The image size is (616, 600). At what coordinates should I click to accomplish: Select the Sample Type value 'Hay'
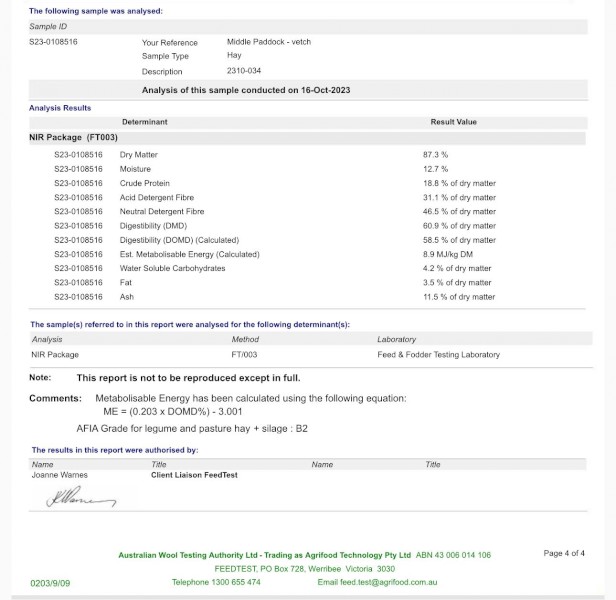234,55
